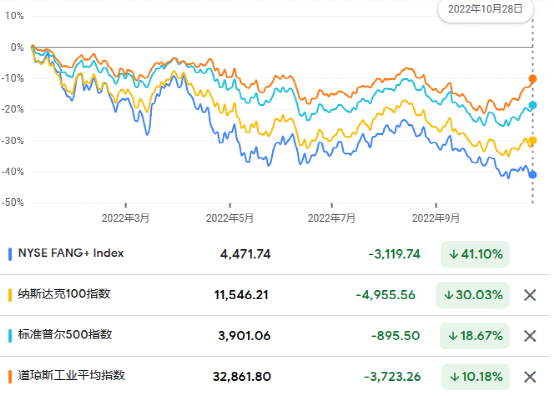The height and width of the screenshot is (396, 554).
Task: Click the blue NYSE FANG+ endpoint dot
Action: click(532, 175)
